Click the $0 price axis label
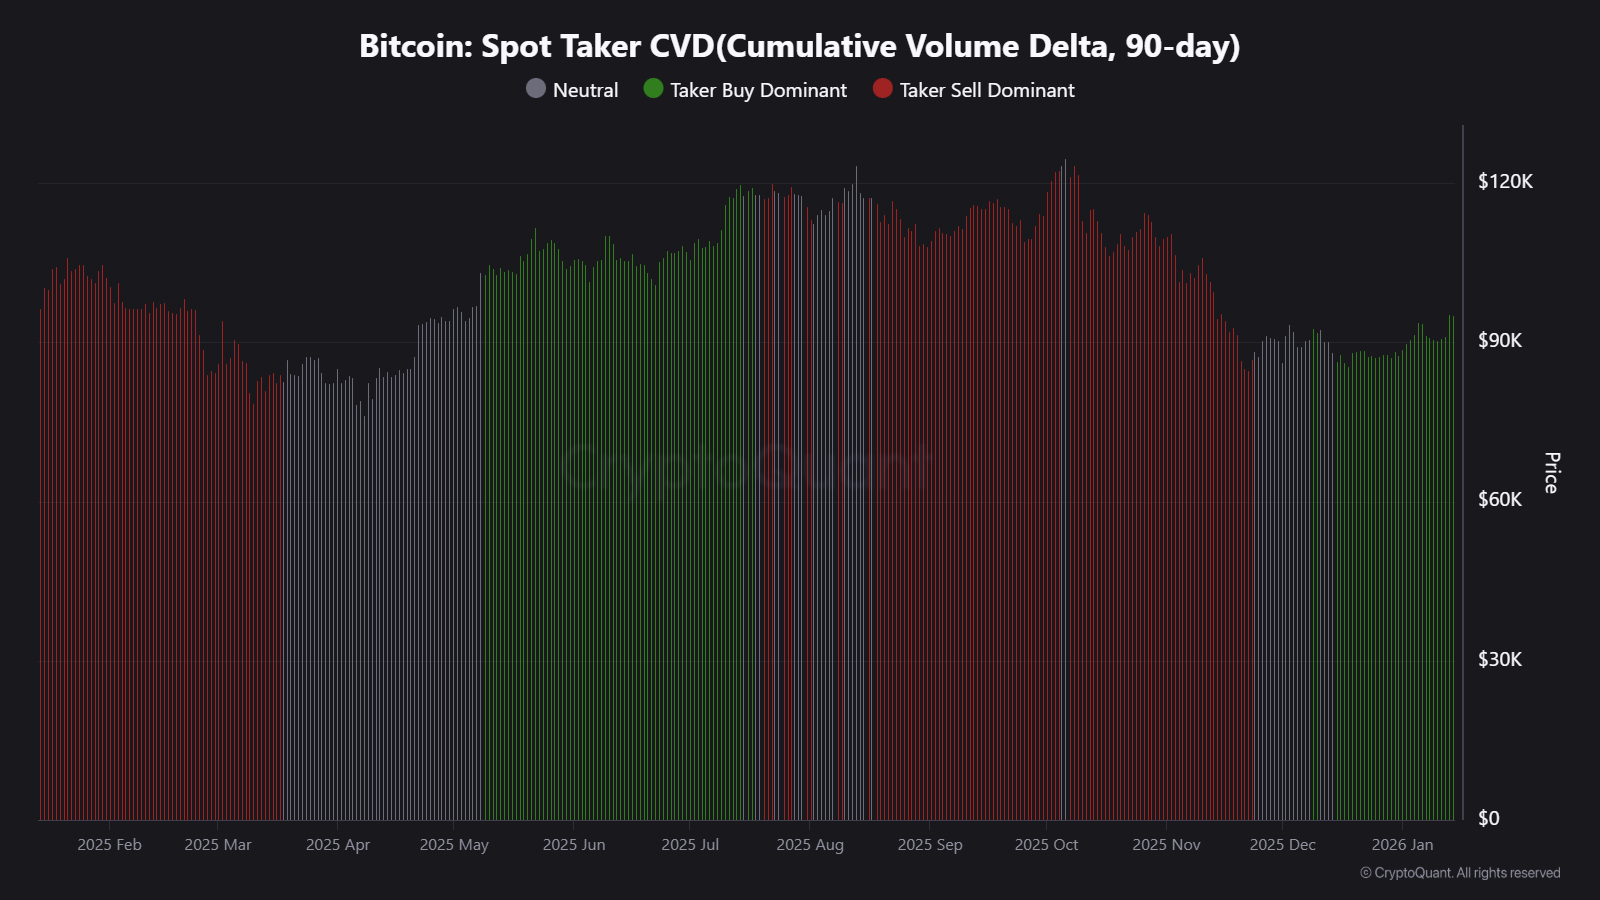Screen dimensions: 1600x900 1489,818
